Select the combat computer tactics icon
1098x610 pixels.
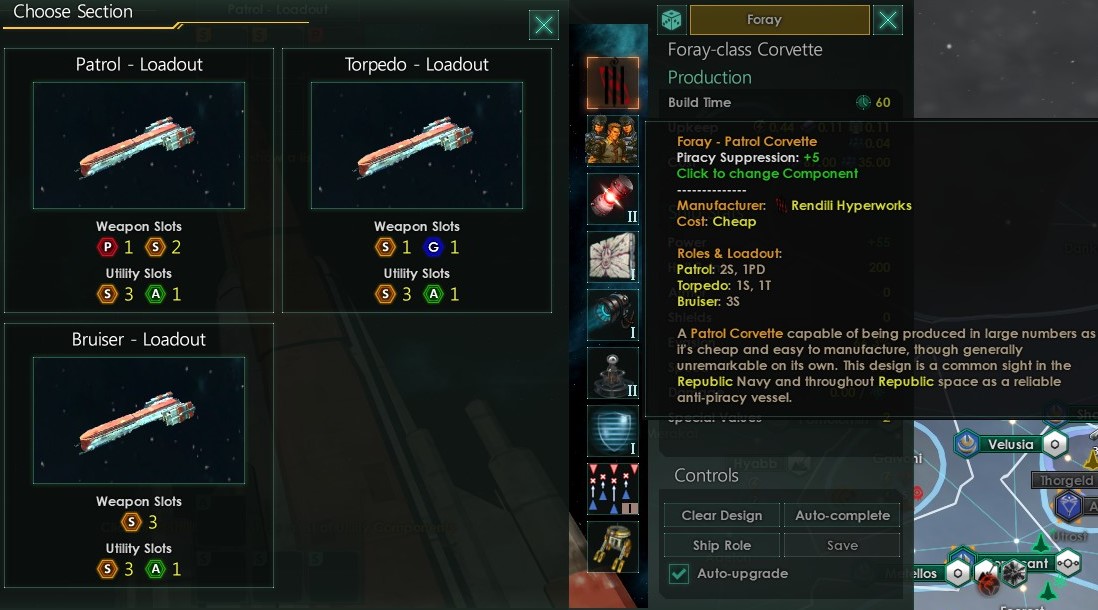613,489
